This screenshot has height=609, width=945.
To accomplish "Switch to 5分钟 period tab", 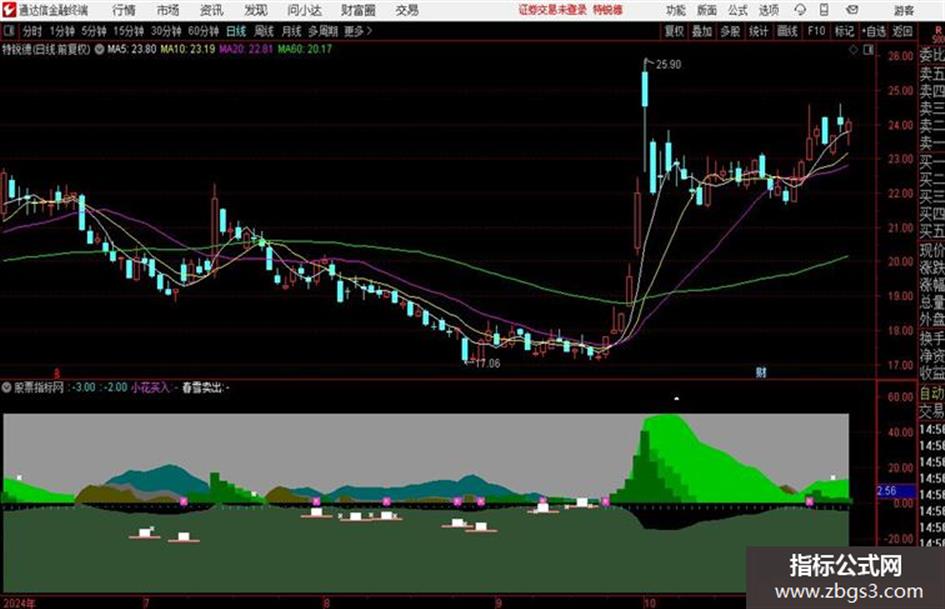I will (94, 31).
